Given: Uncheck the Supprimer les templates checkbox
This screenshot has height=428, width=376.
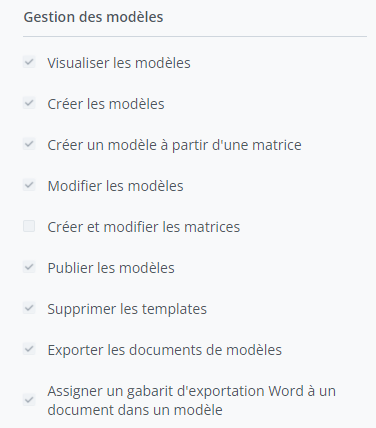Looking at the screenshot, I should pyautogui.click(x=29, y=308).
